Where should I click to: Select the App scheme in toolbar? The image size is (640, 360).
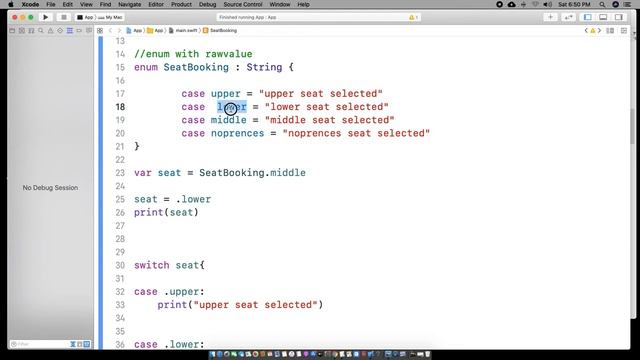pyautogui.click(x=85, y=18)
